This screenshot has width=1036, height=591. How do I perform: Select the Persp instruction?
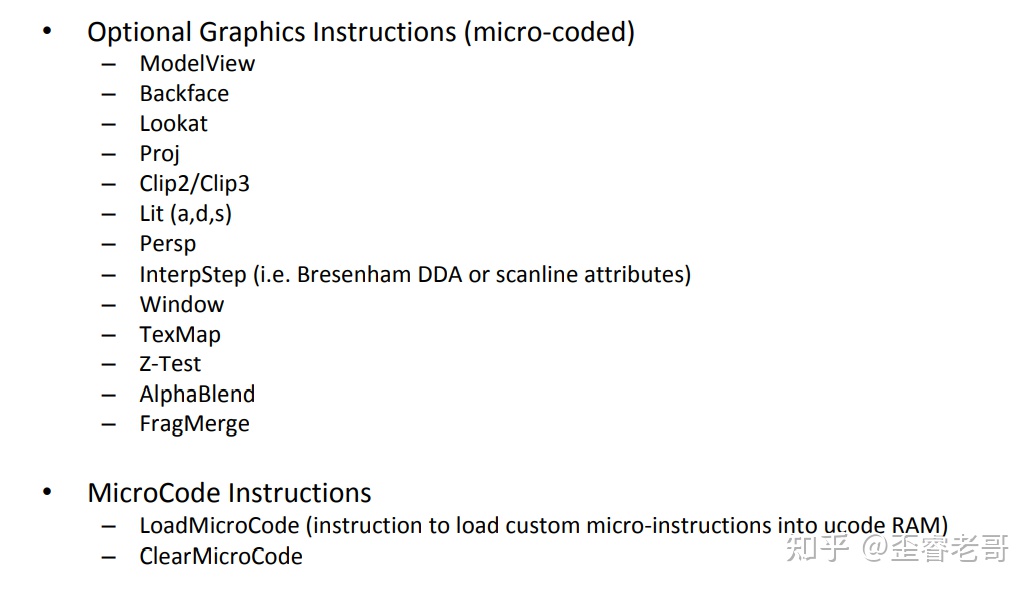point(168,244)
